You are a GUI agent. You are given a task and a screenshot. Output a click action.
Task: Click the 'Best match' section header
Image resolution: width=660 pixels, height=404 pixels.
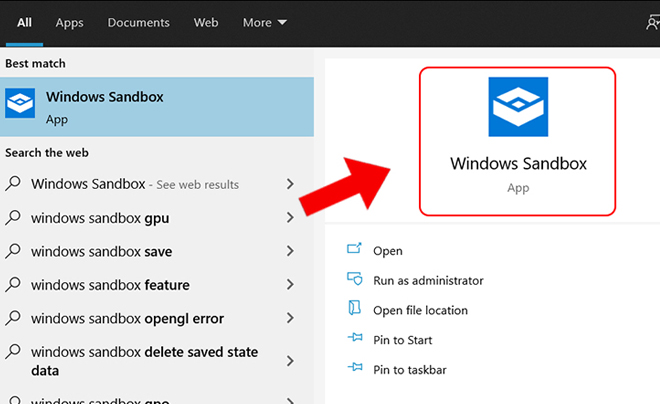[x=35, y=64]
